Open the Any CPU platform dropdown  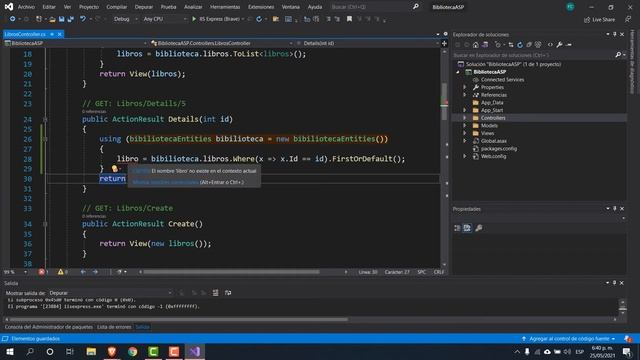[165, 19]
